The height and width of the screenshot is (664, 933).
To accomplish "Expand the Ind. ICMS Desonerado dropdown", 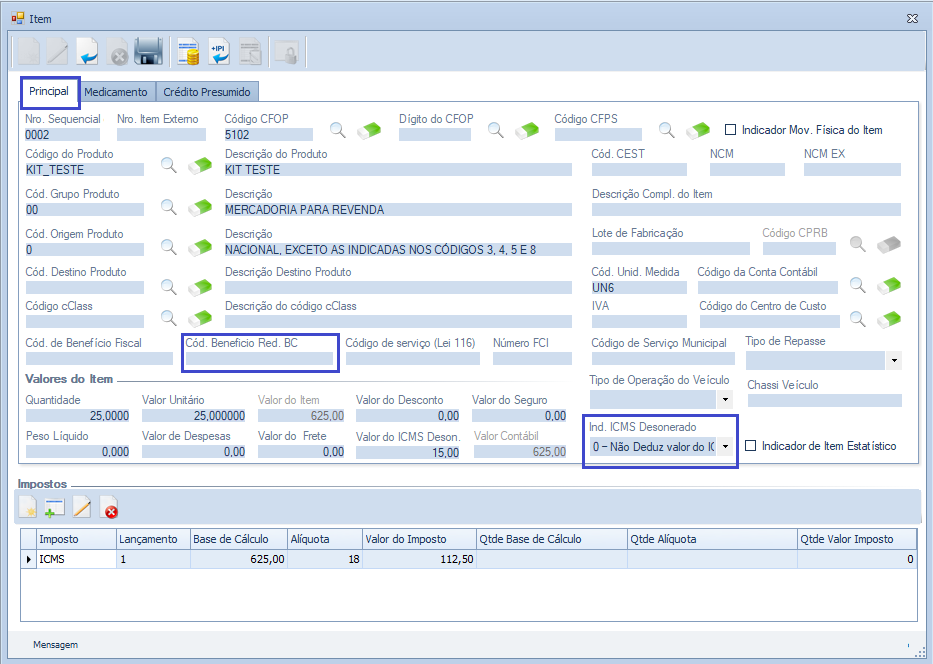I will (x=725, y=447).
